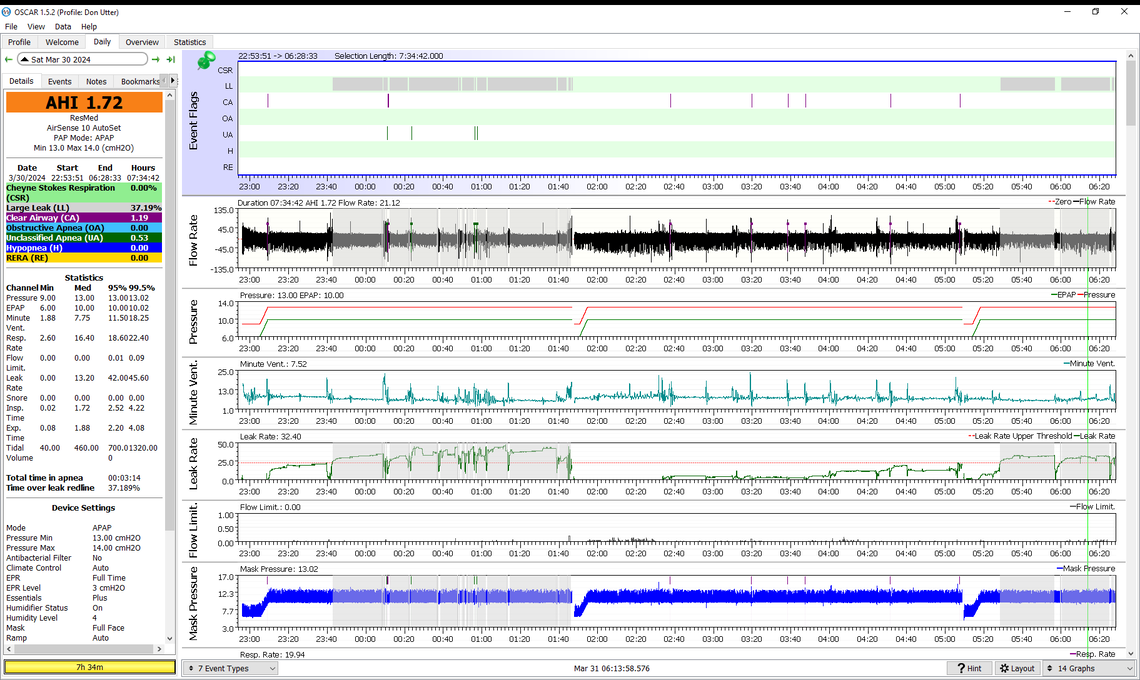The image size is (1140, 680).
Task: Click the Mask Full Face setting row
Action: point(84,628)
